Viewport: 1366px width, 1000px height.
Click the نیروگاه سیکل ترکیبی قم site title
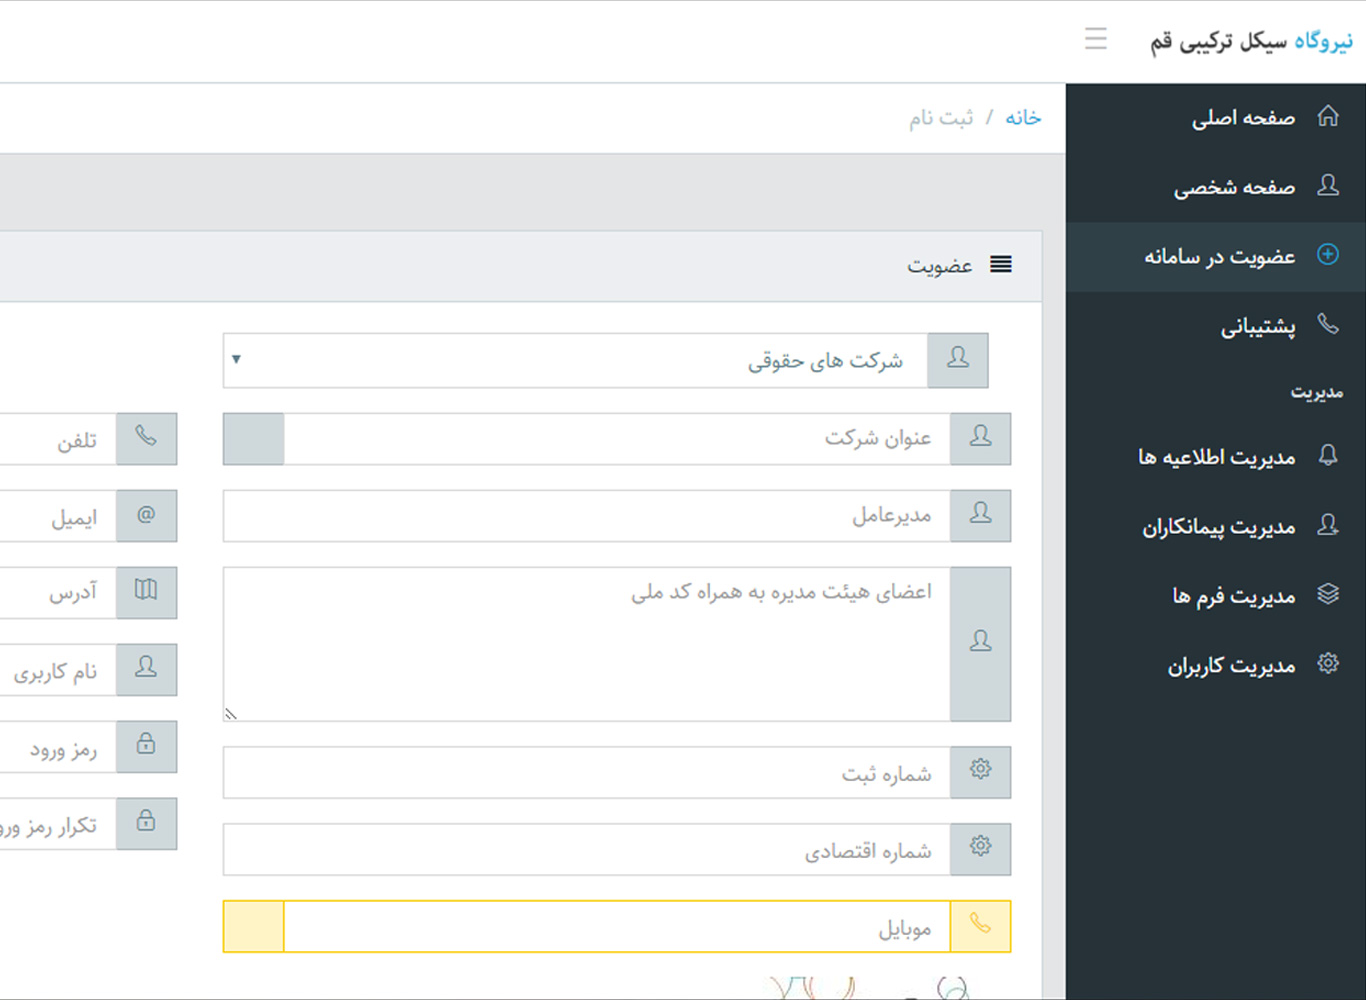[x=1251, y=41]
